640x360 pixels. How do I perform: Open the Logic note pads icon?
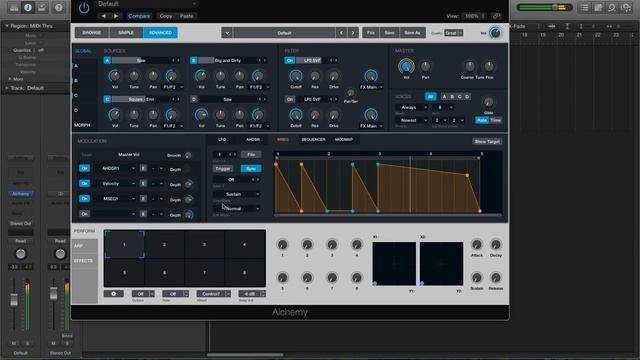[598, 7]
